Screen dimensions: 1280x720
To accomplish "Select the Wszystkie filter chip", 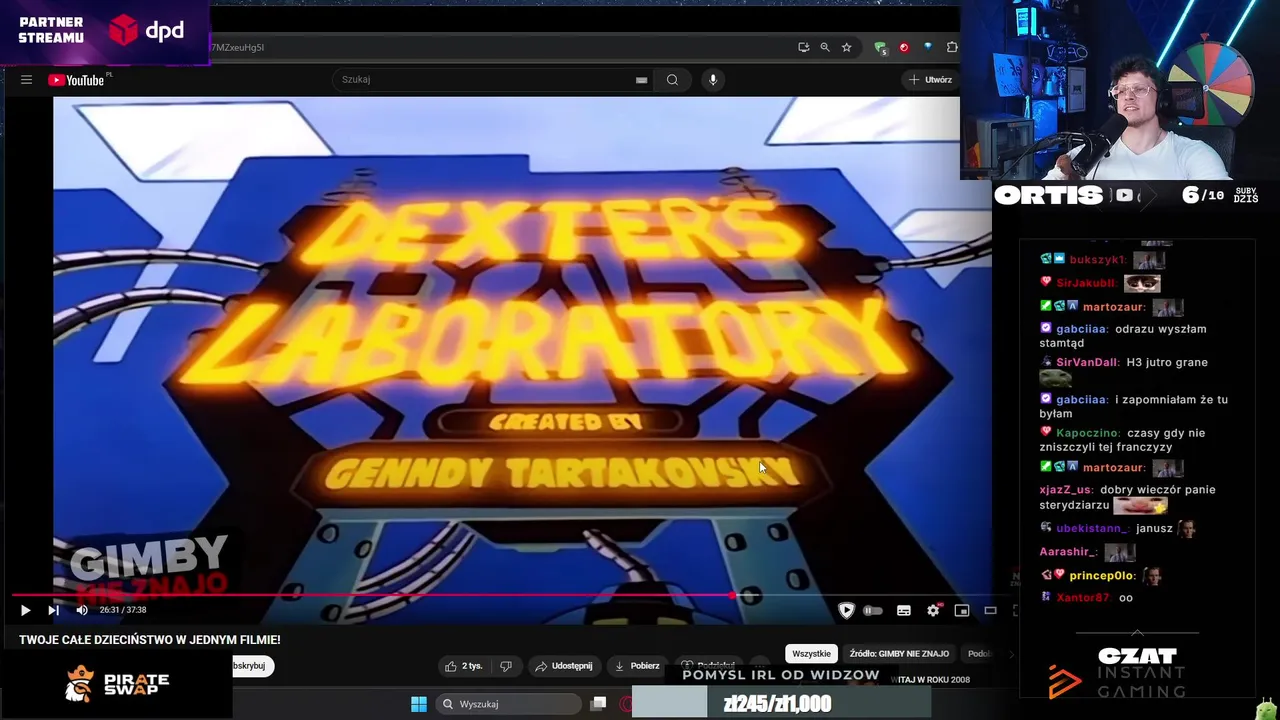I will pos(811,654).
